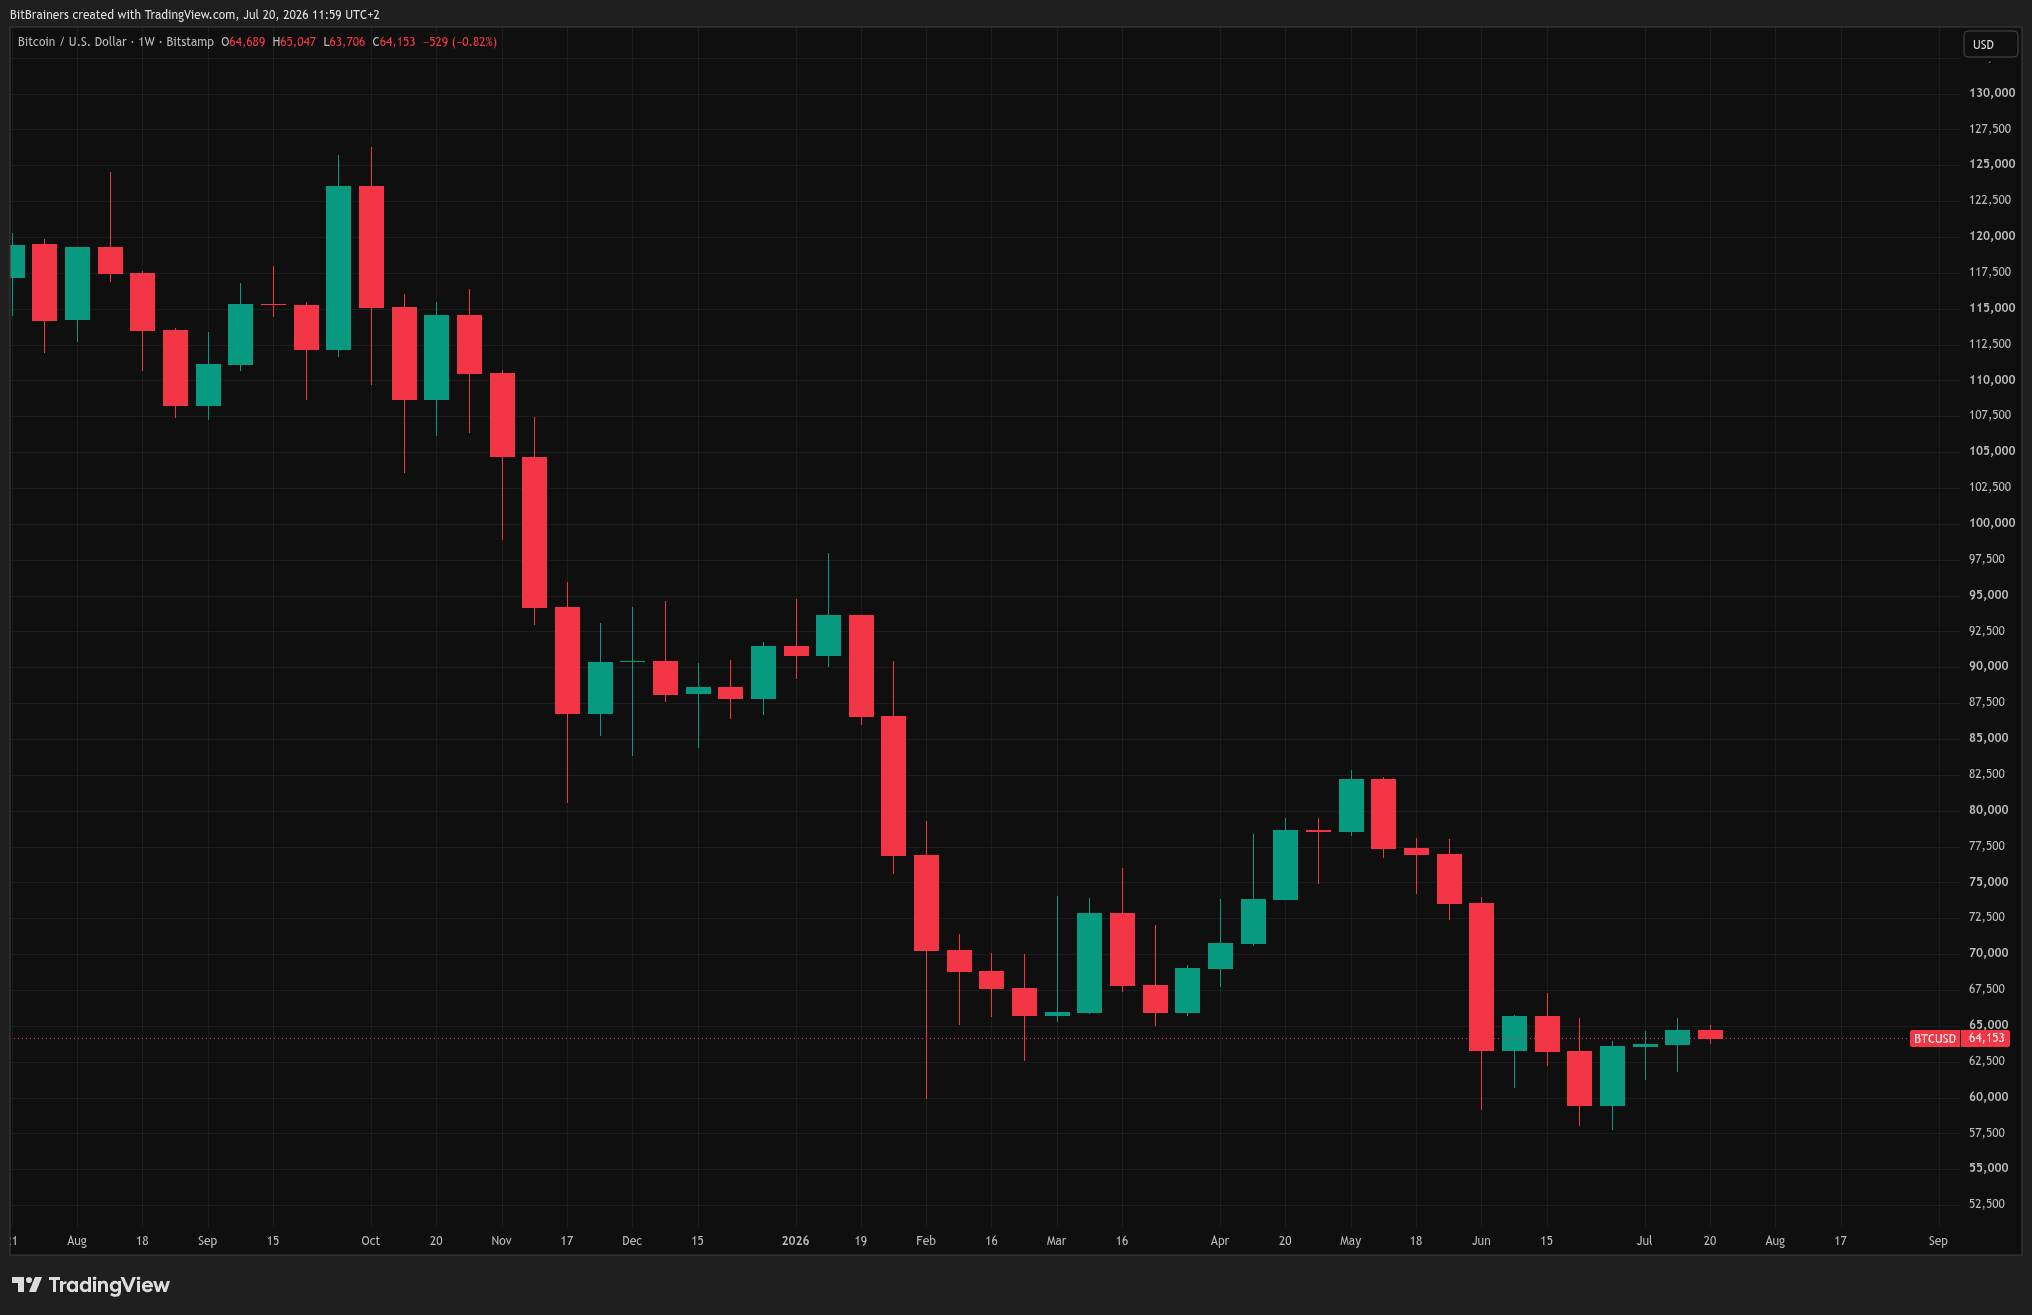Click the 97,500 price axis label

[1987, 559]
